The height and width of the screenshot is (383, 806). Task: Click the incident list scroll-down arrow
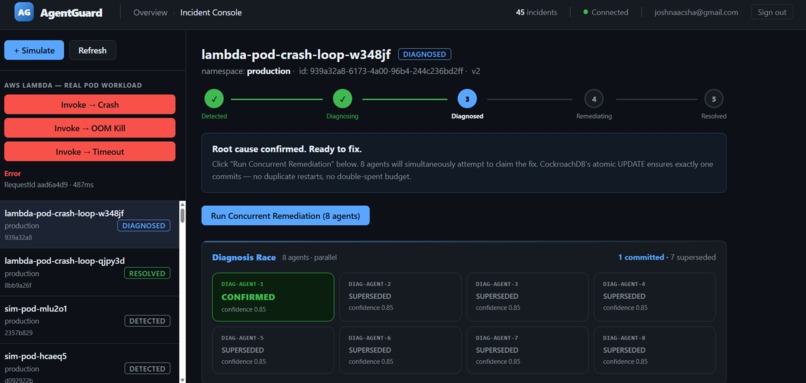[x=182, y=379]
